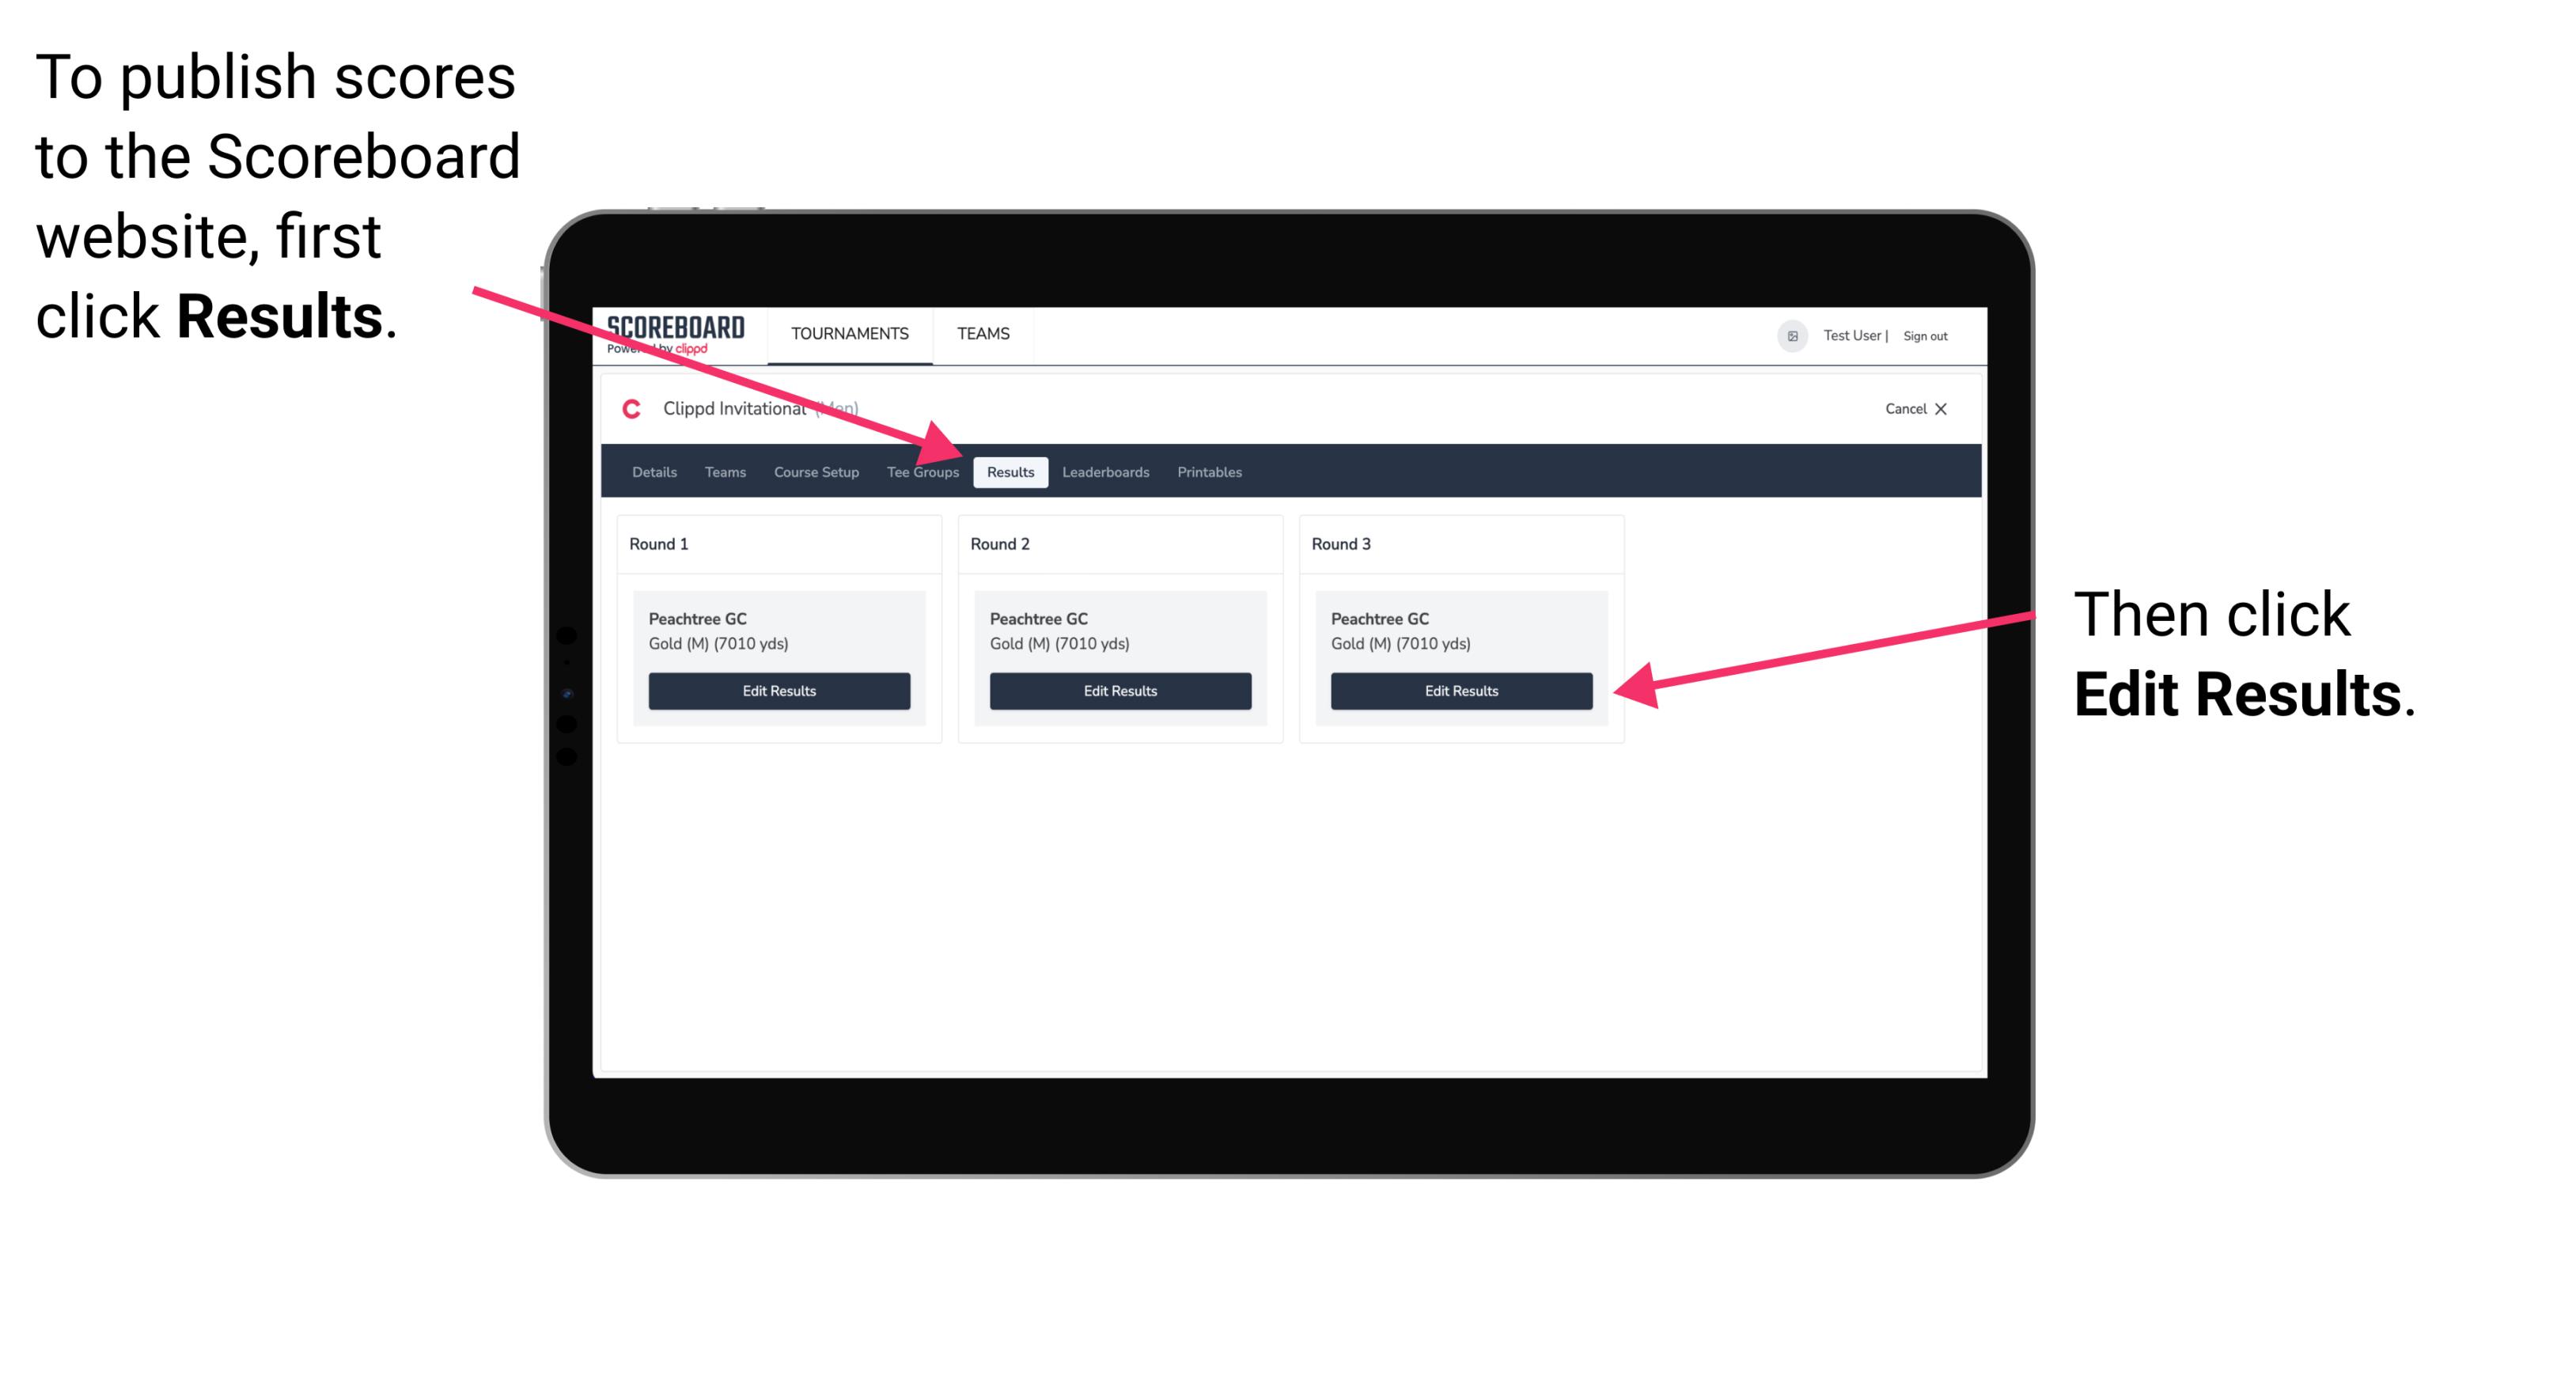This screenshot has width=2576, height=1386.
Task: Open the Tee Groups section
Action: tap(922, 473)
